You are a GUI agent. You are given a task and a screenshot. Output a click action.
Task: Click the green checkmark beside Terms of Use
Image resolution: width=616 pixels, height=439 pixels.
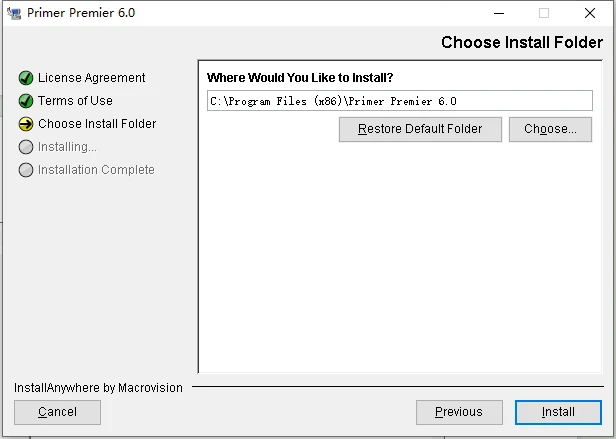coord(26,101)
